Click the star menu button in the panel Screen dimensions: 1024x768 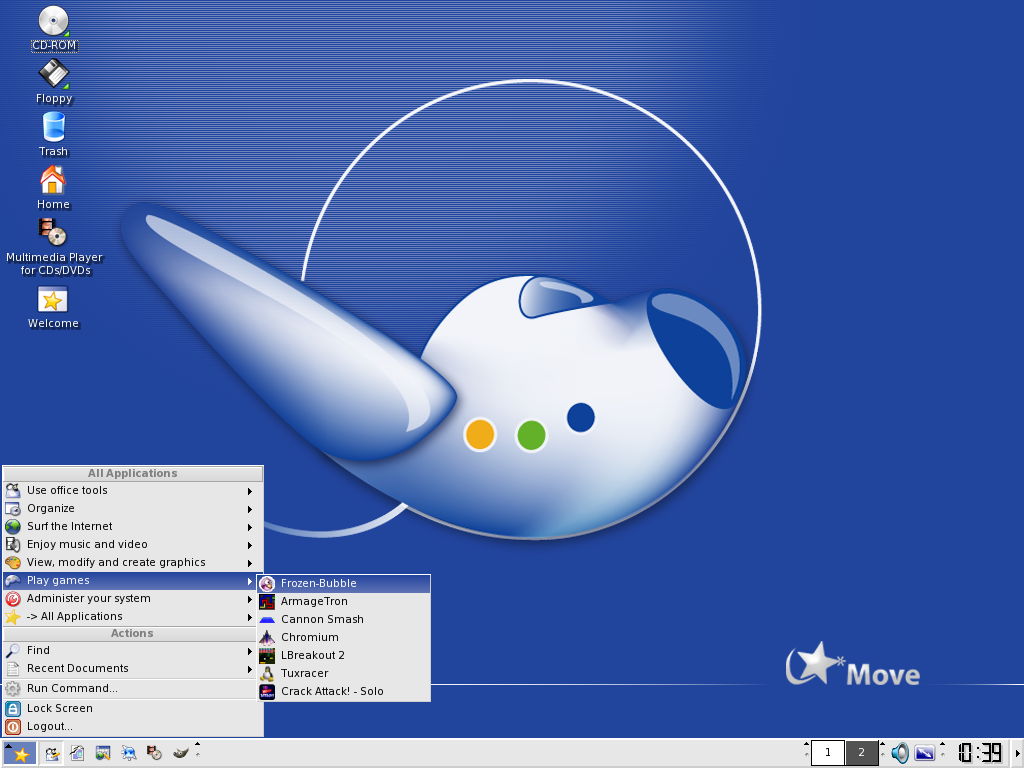[x=20, y=754]
